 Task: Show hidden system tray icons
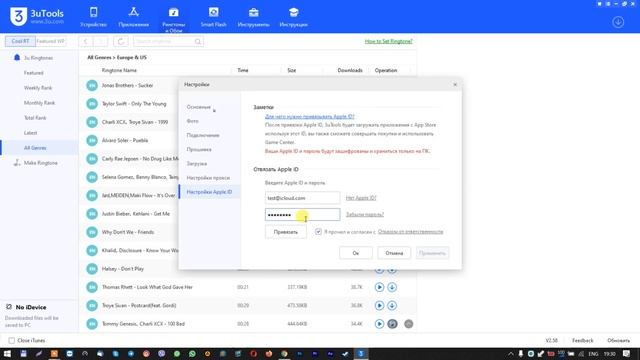pos(510,354)
